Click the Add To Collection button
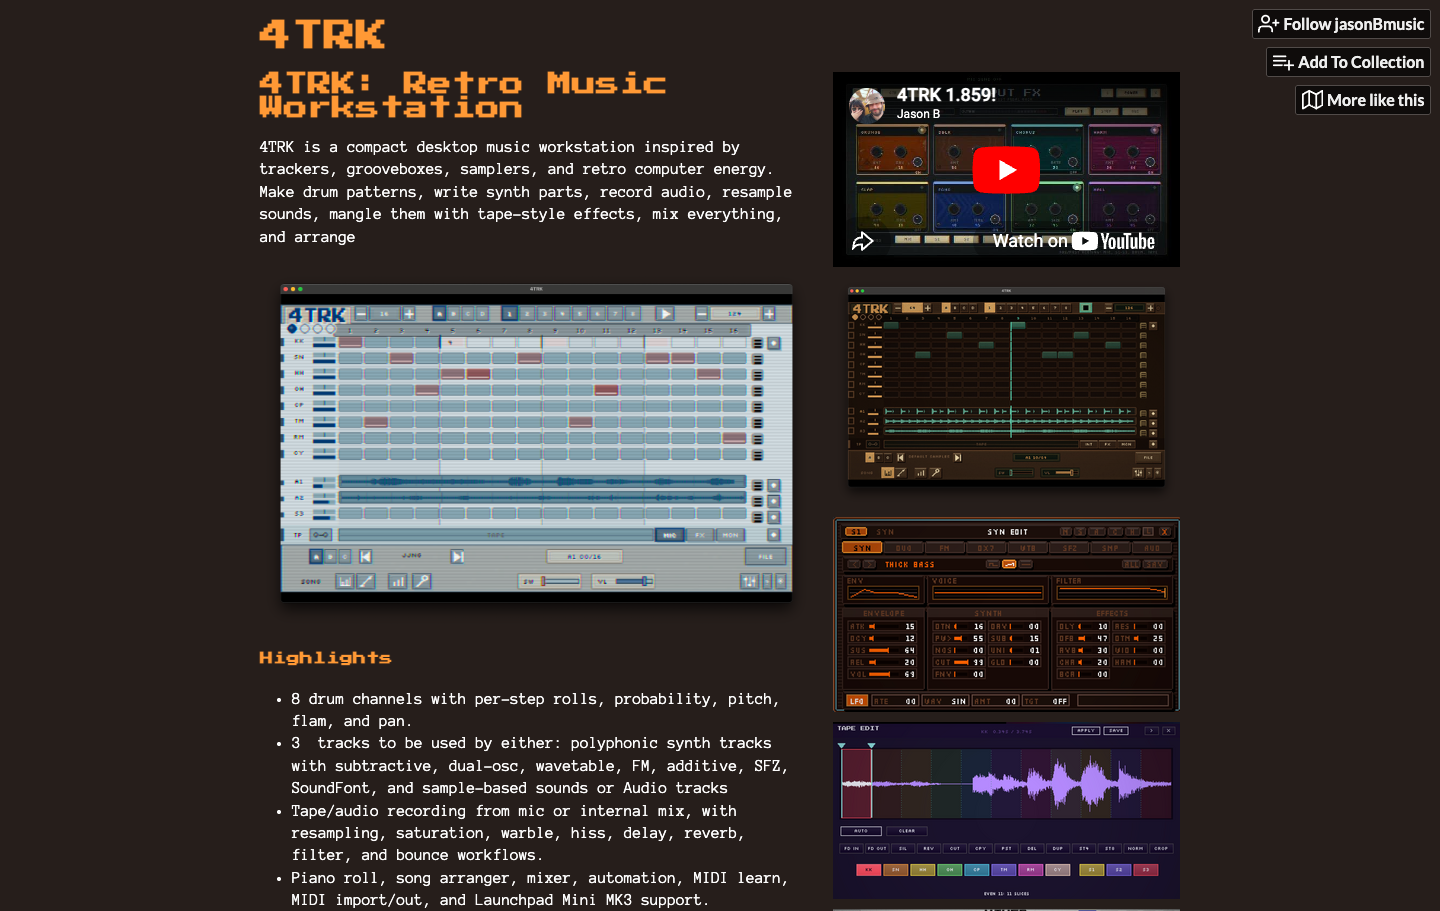 (1348, 62)
